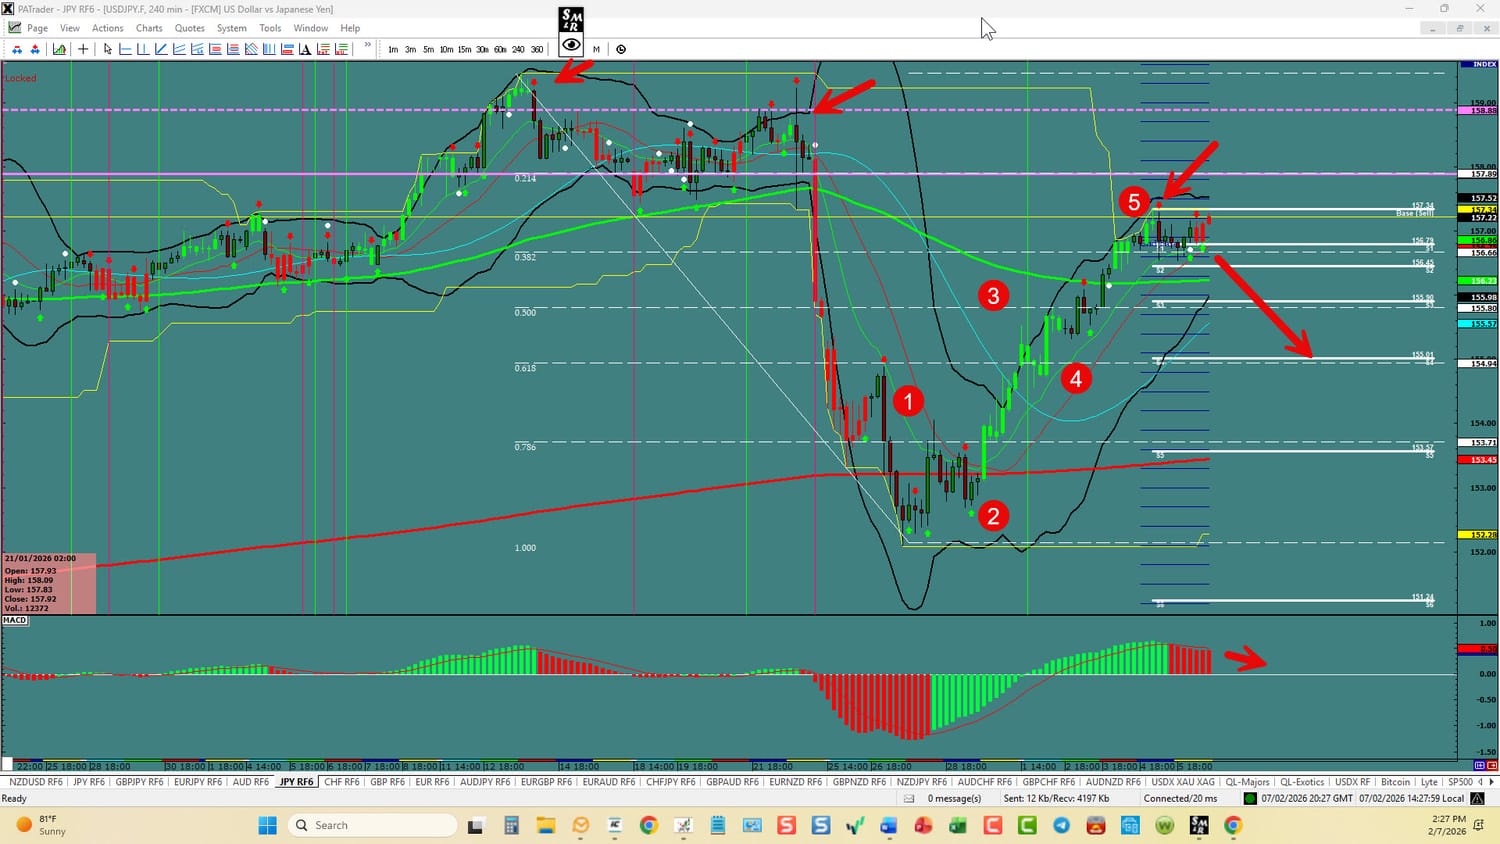Open the Actions menu
This screenshot has height=844, width=1500.
point(108,28)
